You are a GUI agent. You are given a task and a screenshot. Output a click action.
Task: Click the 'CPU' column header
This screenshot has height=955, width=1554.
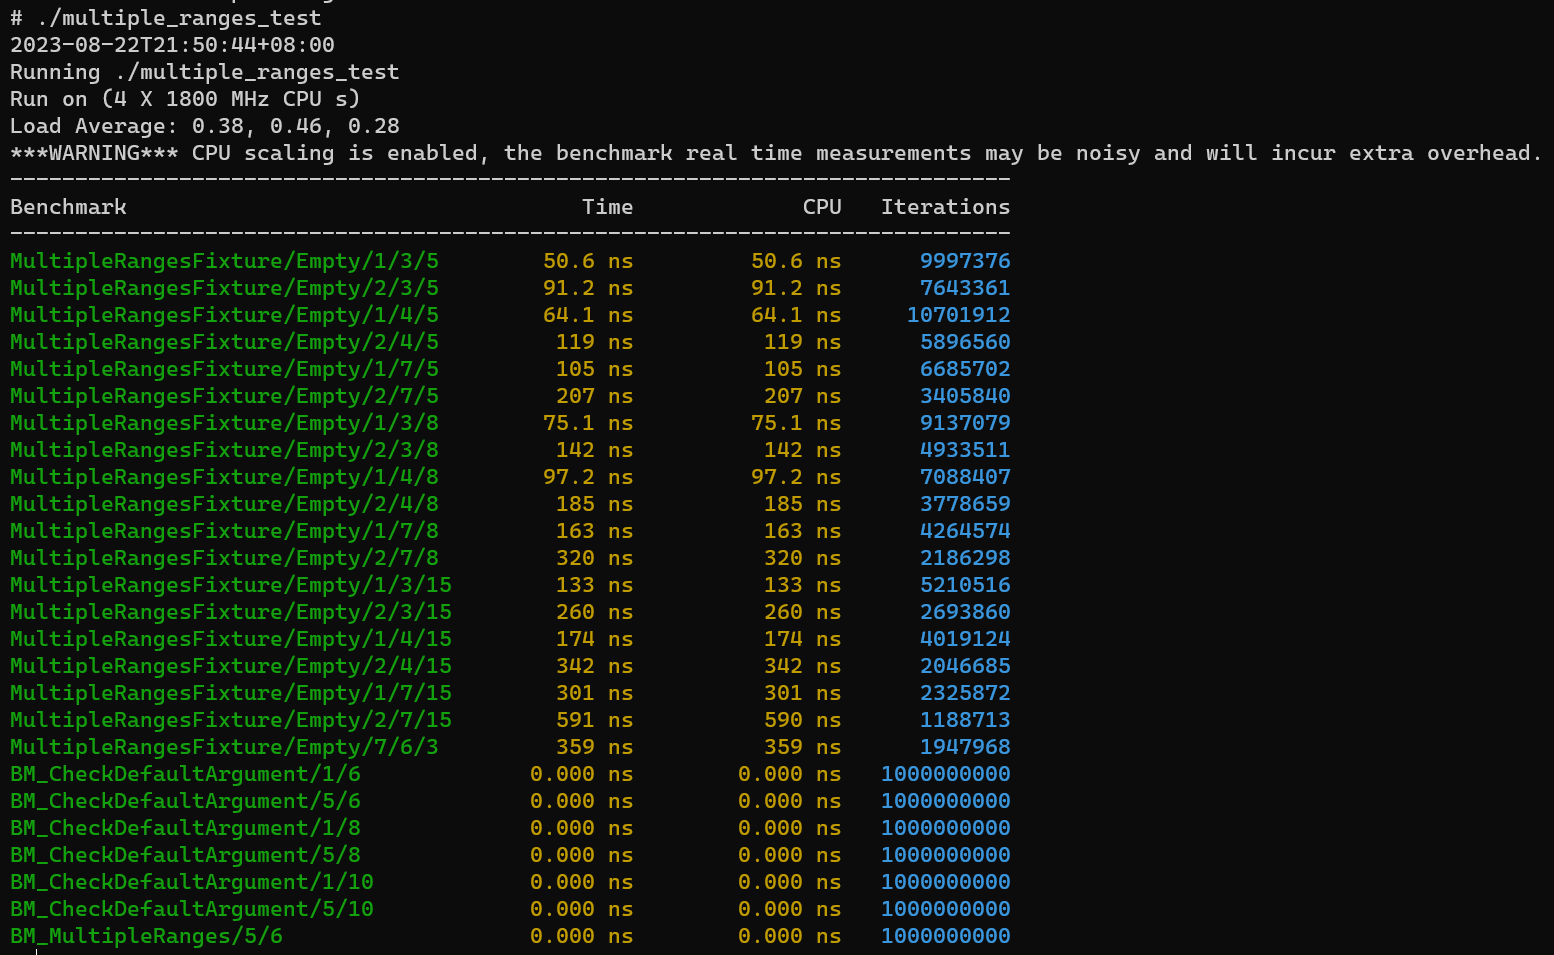coord(822,207)
